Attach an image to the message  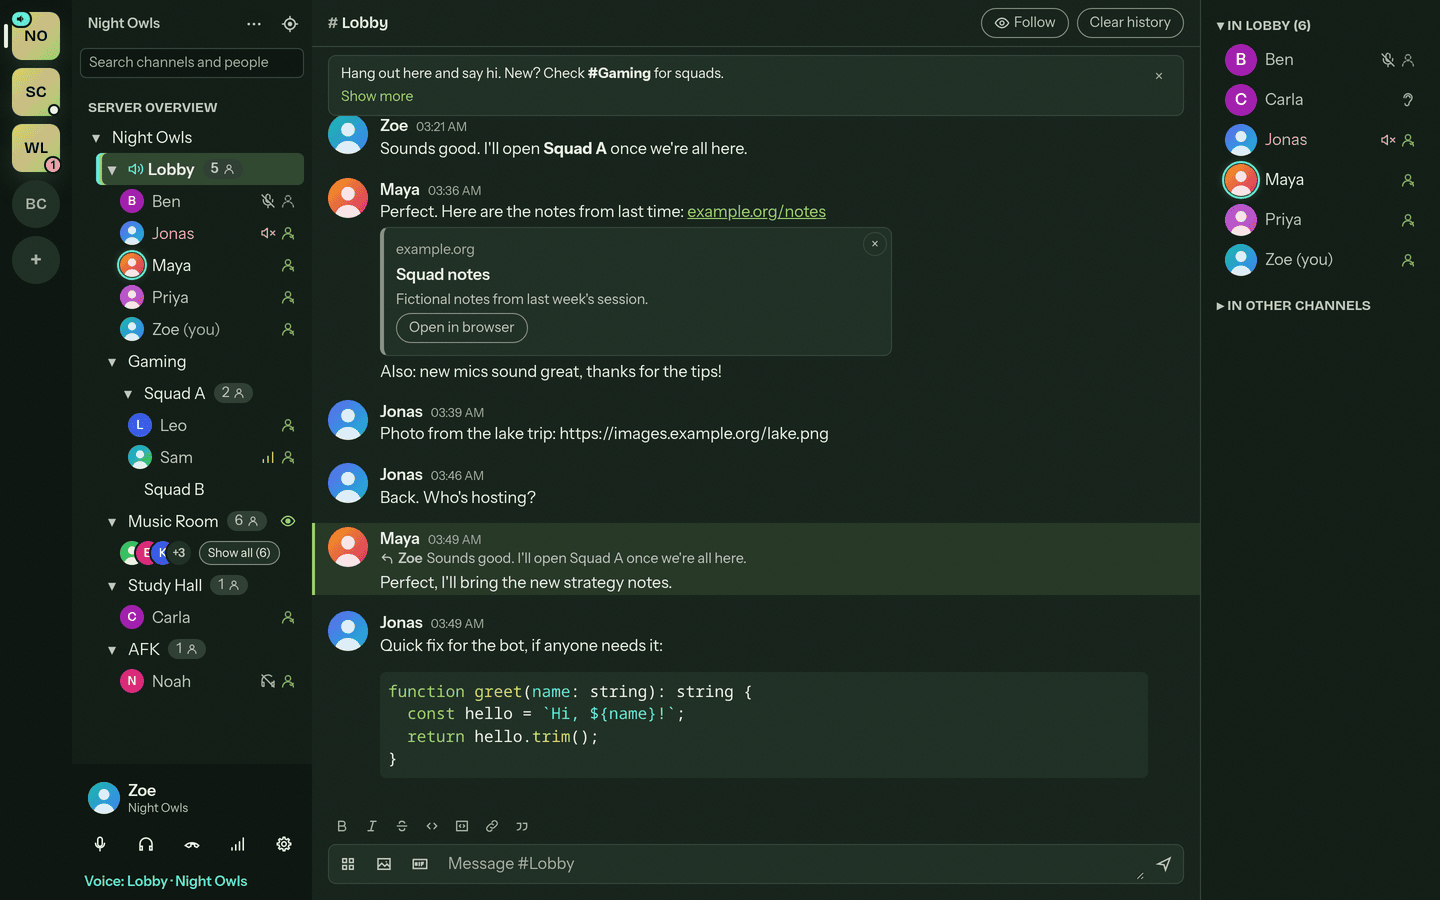384,864
